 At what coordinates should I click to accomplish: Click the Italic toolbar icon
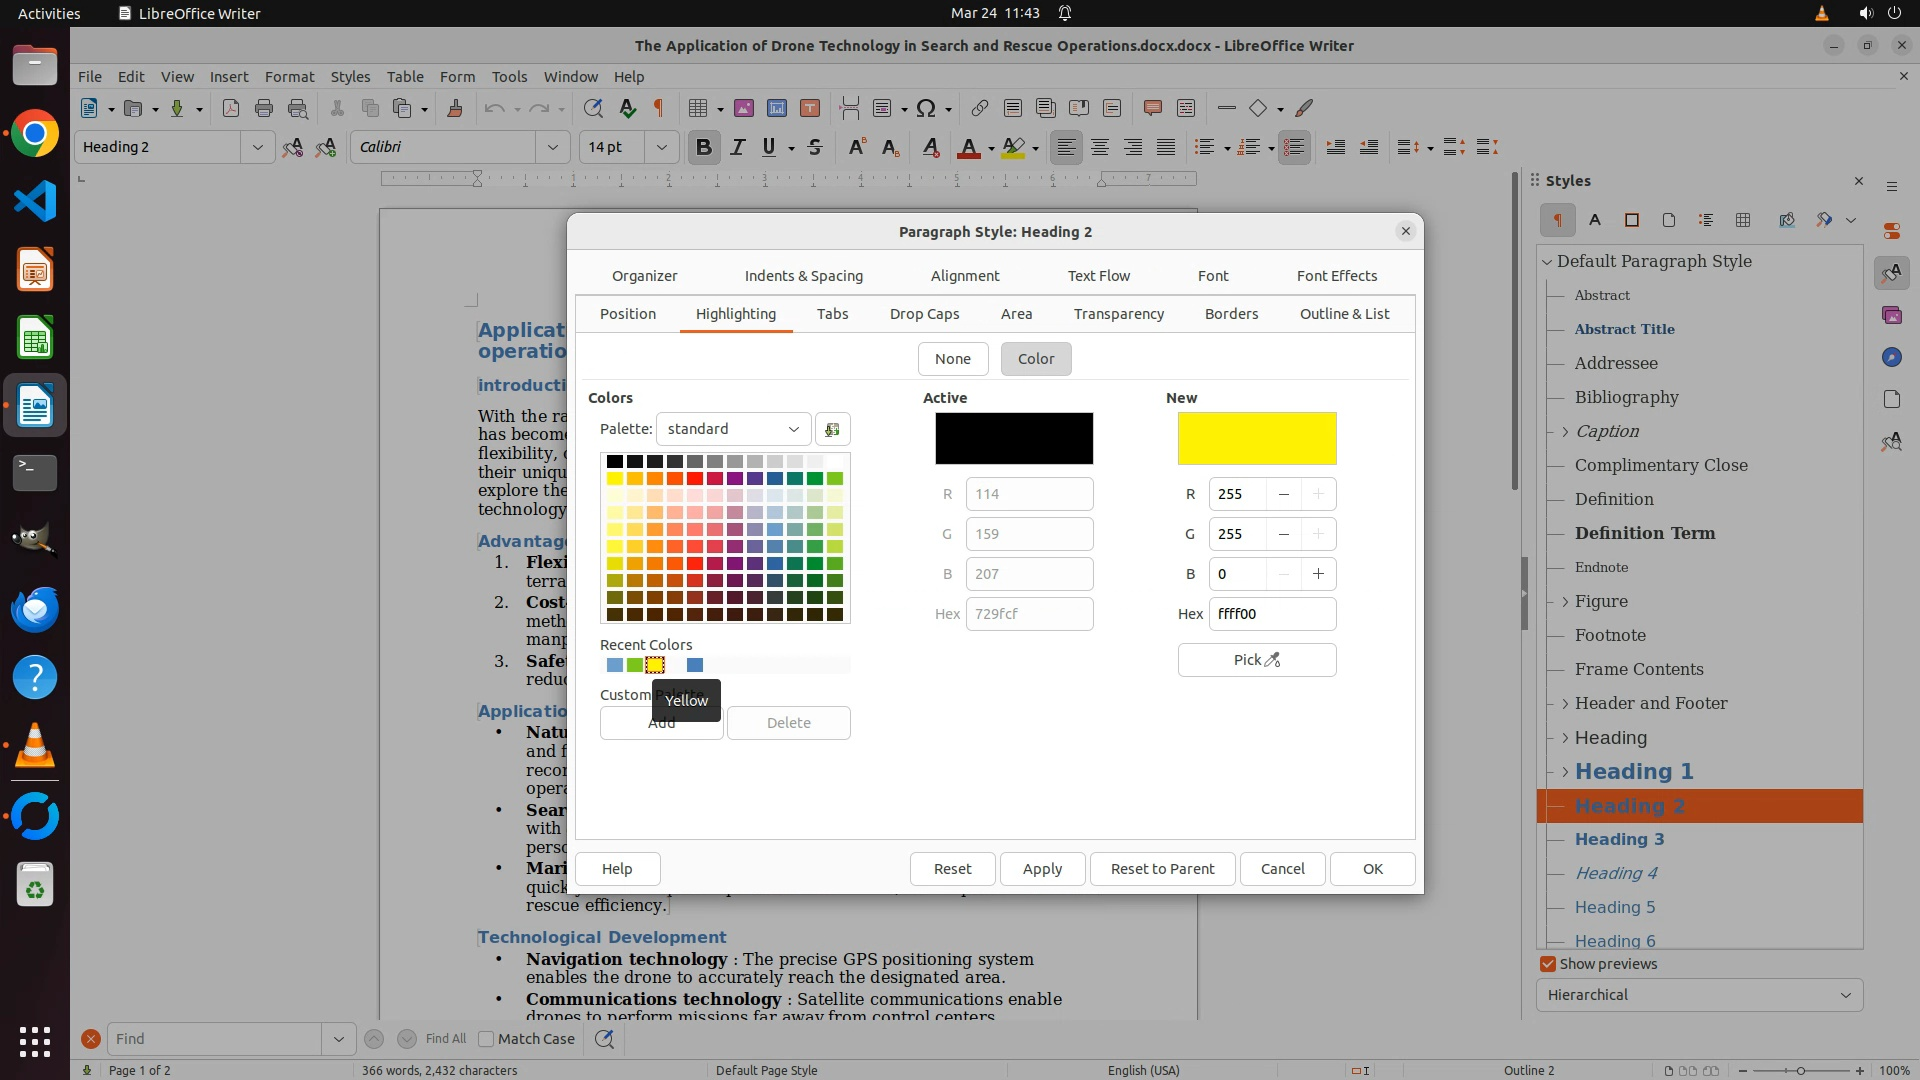tap(737, 148)
